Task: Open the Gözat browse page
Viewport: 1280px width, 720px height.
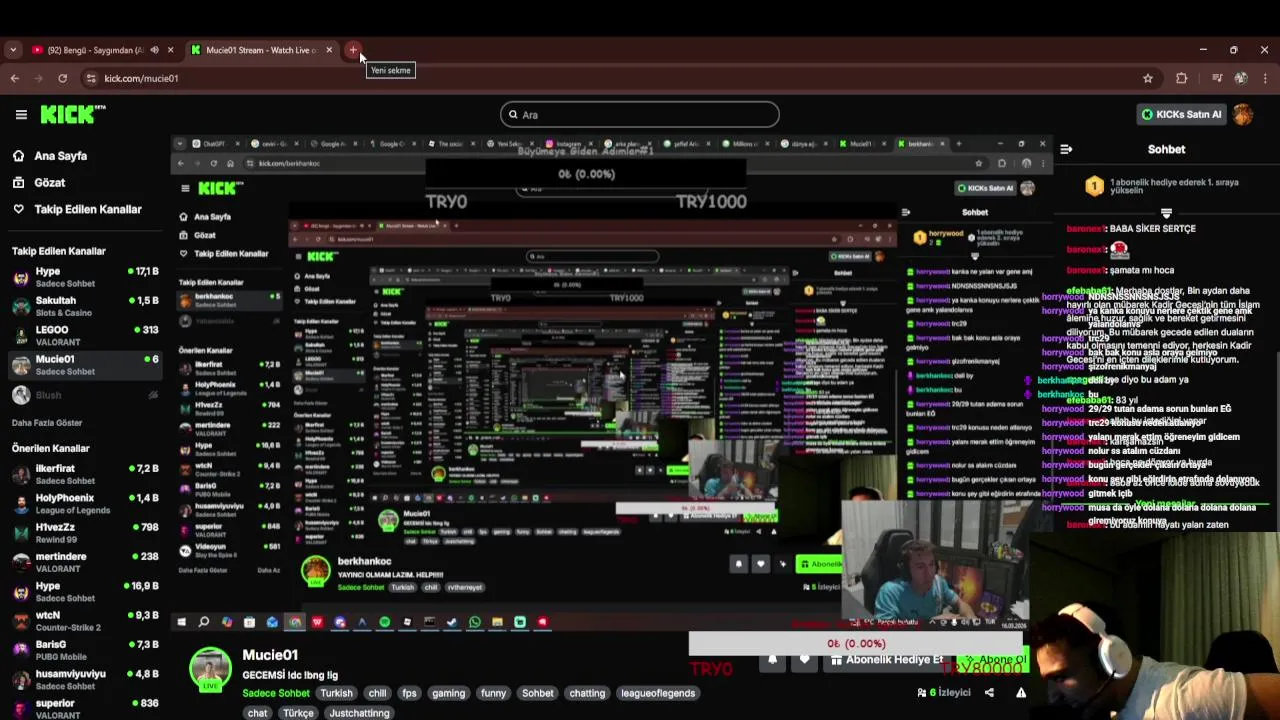Action: [x=49, y=183]
